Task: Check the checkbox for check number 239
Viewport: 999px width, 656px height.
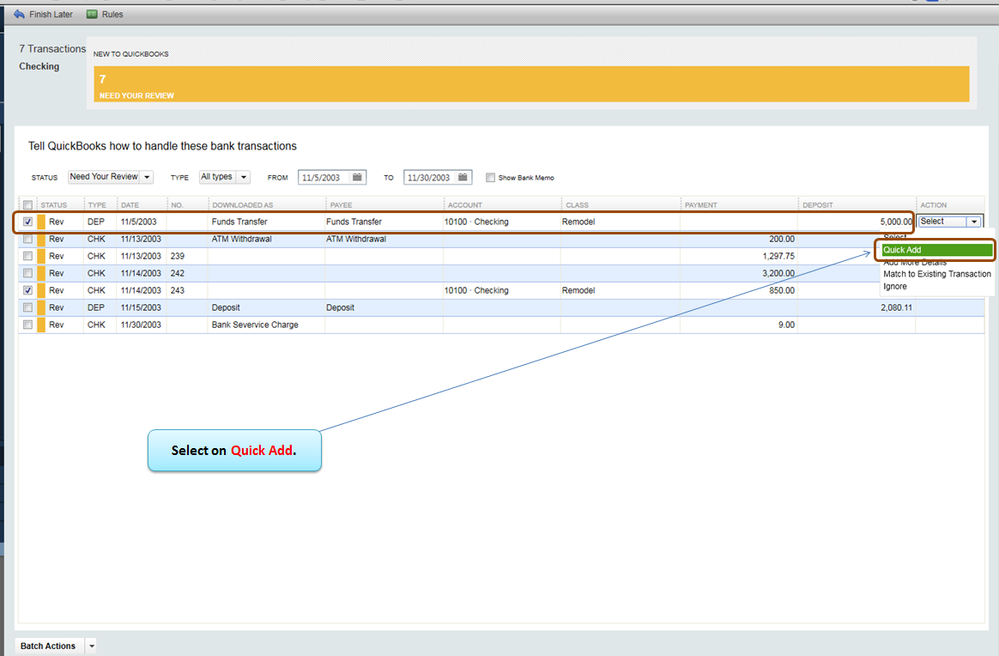Action: (x=27, y=256)
